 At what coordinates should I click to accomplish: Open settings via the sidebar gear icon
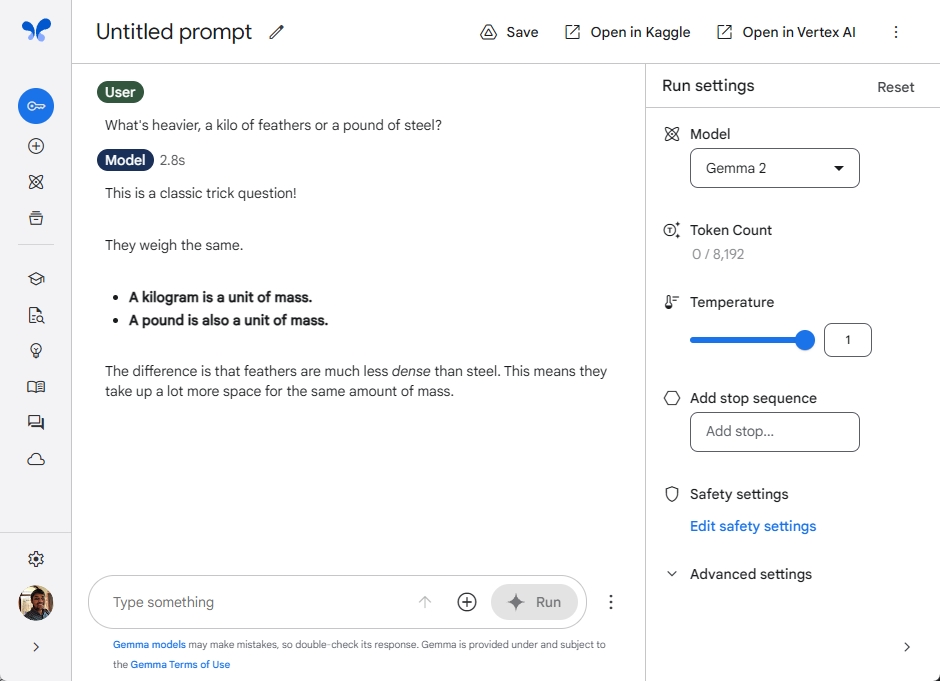[36, 559]
